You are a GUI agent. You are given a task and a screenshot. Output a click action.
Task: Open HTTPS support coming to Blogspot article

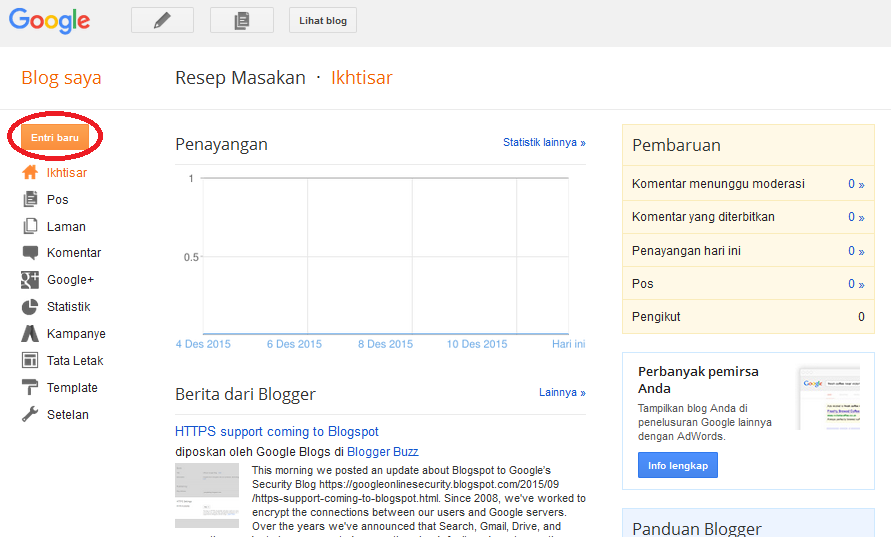tap(277, 431)
